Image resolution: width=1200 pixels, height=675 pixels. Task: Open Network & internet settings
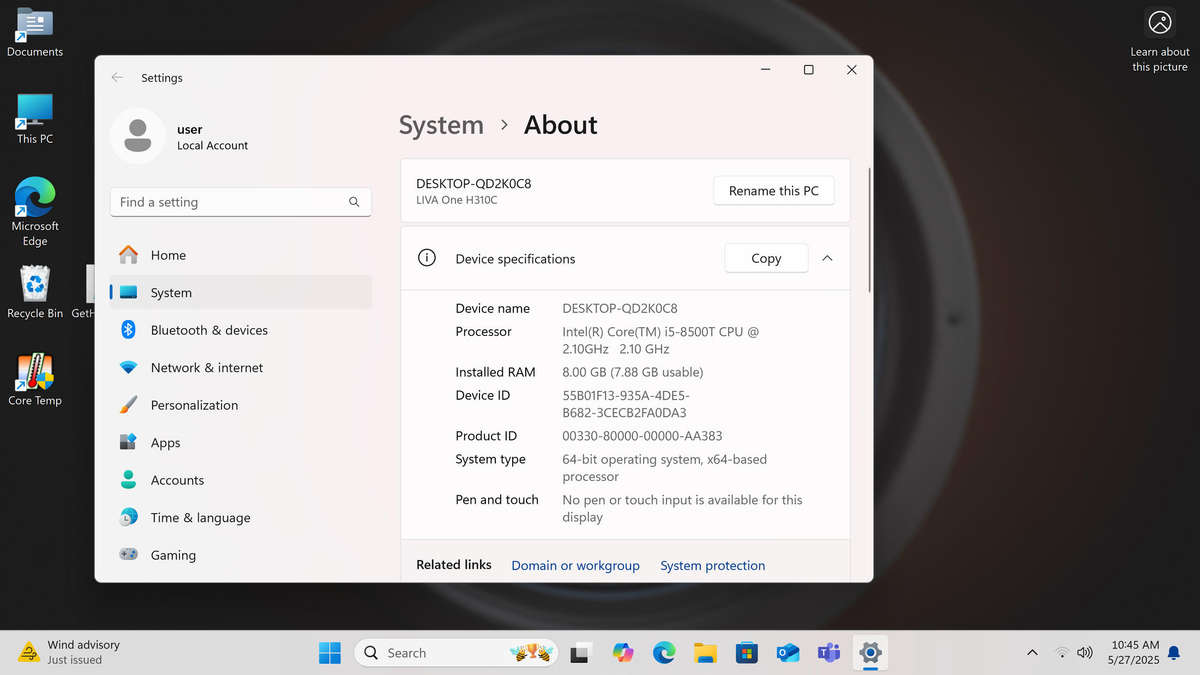pyautogui.click(x=206, y=368)
